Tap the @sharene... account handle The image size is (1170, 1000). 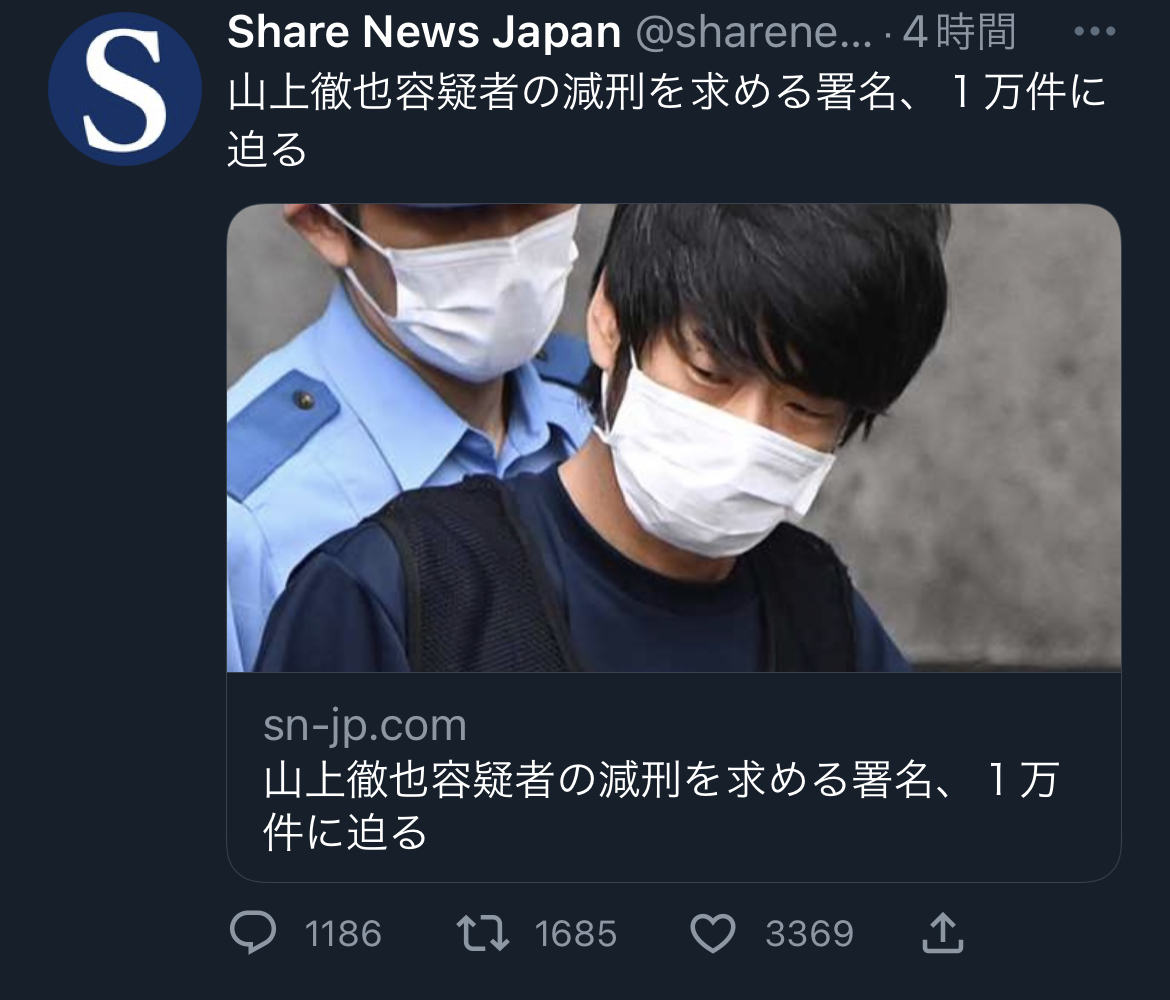[754, 32]
